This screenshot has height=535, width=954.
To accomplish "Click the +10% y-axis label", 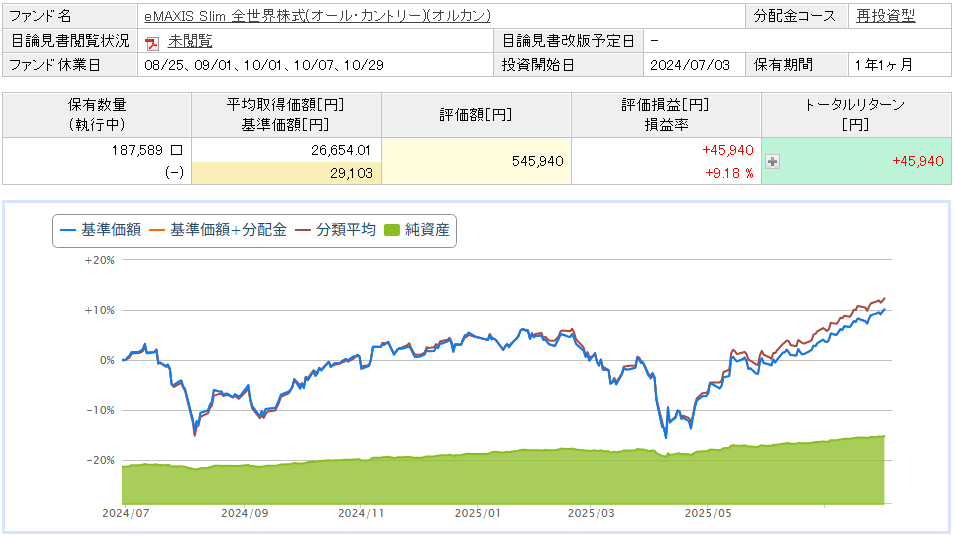I will pyautogui.click(x=99, y=310).
